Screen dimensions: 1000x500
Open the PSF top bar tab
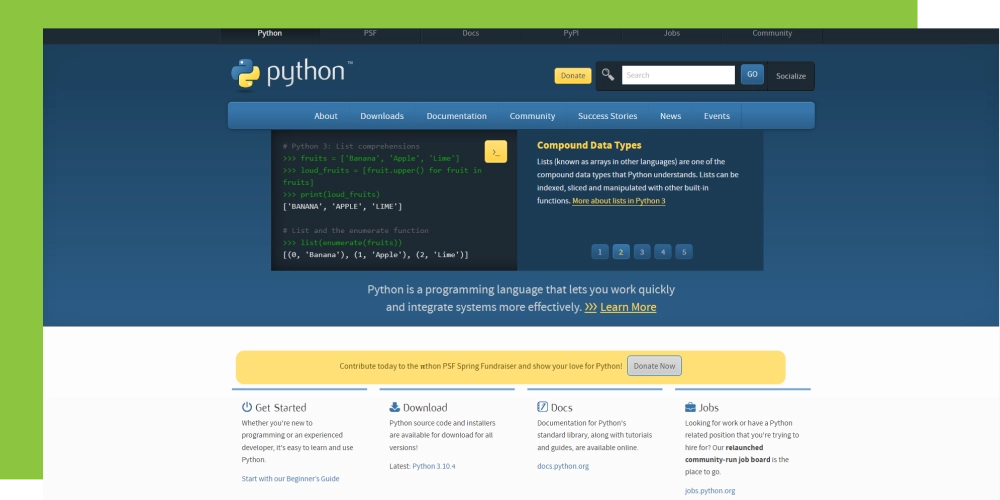(x=371, y=33)
